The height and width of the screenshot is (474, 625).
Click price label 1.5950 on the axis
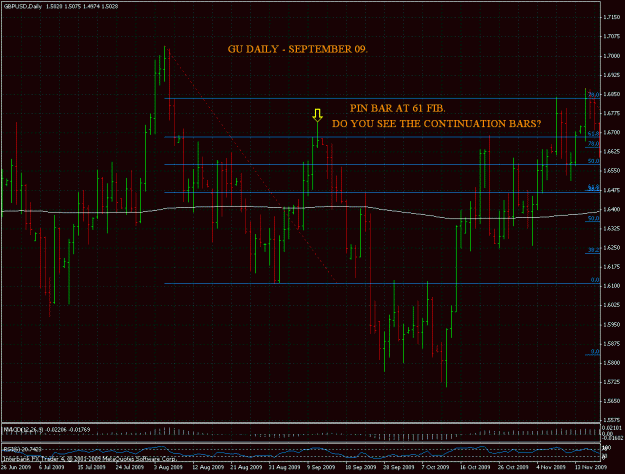pyautogui.click(x=611, y=325)
